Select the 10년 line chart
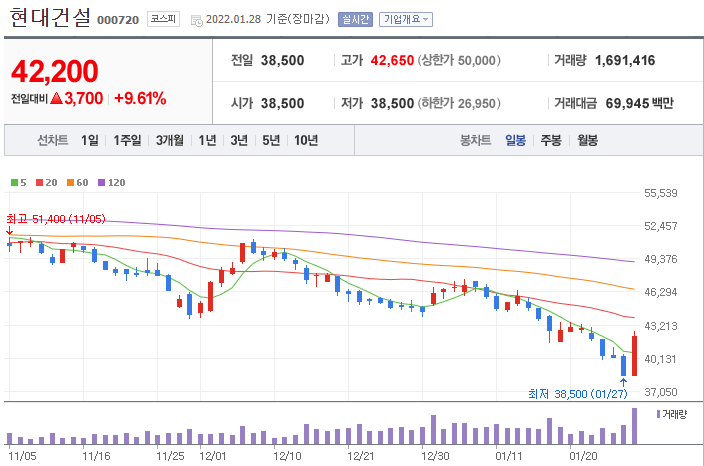Screen dimensions: 704x466 tap(306, 141)
